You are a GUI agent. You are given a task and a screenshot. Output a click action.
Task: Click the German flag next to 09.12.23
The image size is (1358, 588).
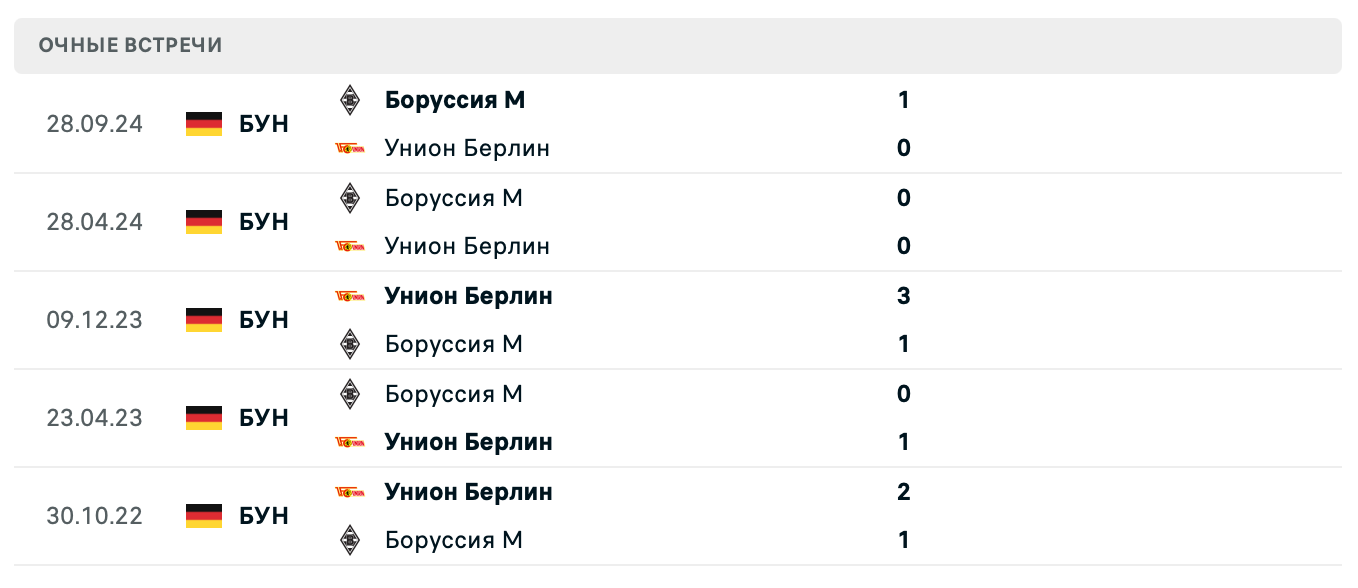point(203,319)
